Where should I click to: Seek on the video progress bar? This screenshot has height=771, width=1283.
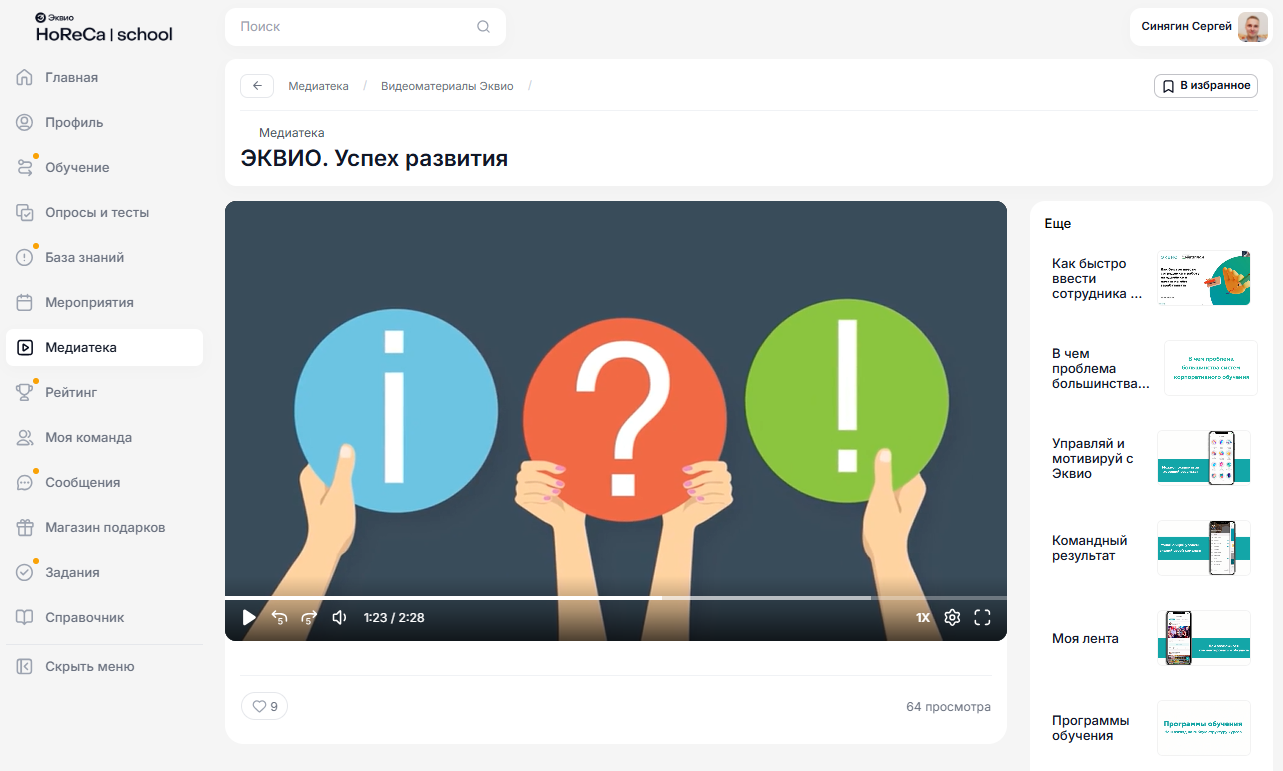[x=616, y=598]
